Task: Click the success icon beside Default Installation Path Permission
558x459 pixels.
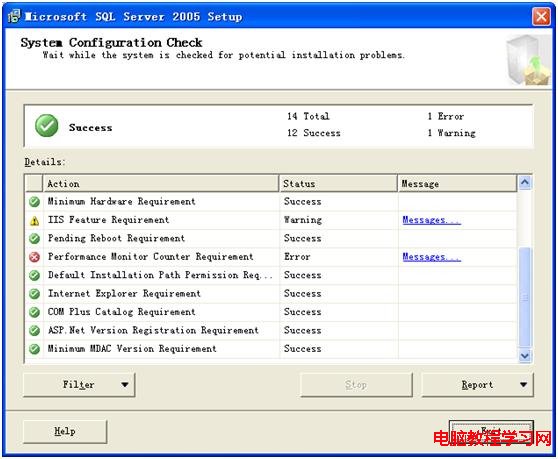Action: click(x=34, y=275)
